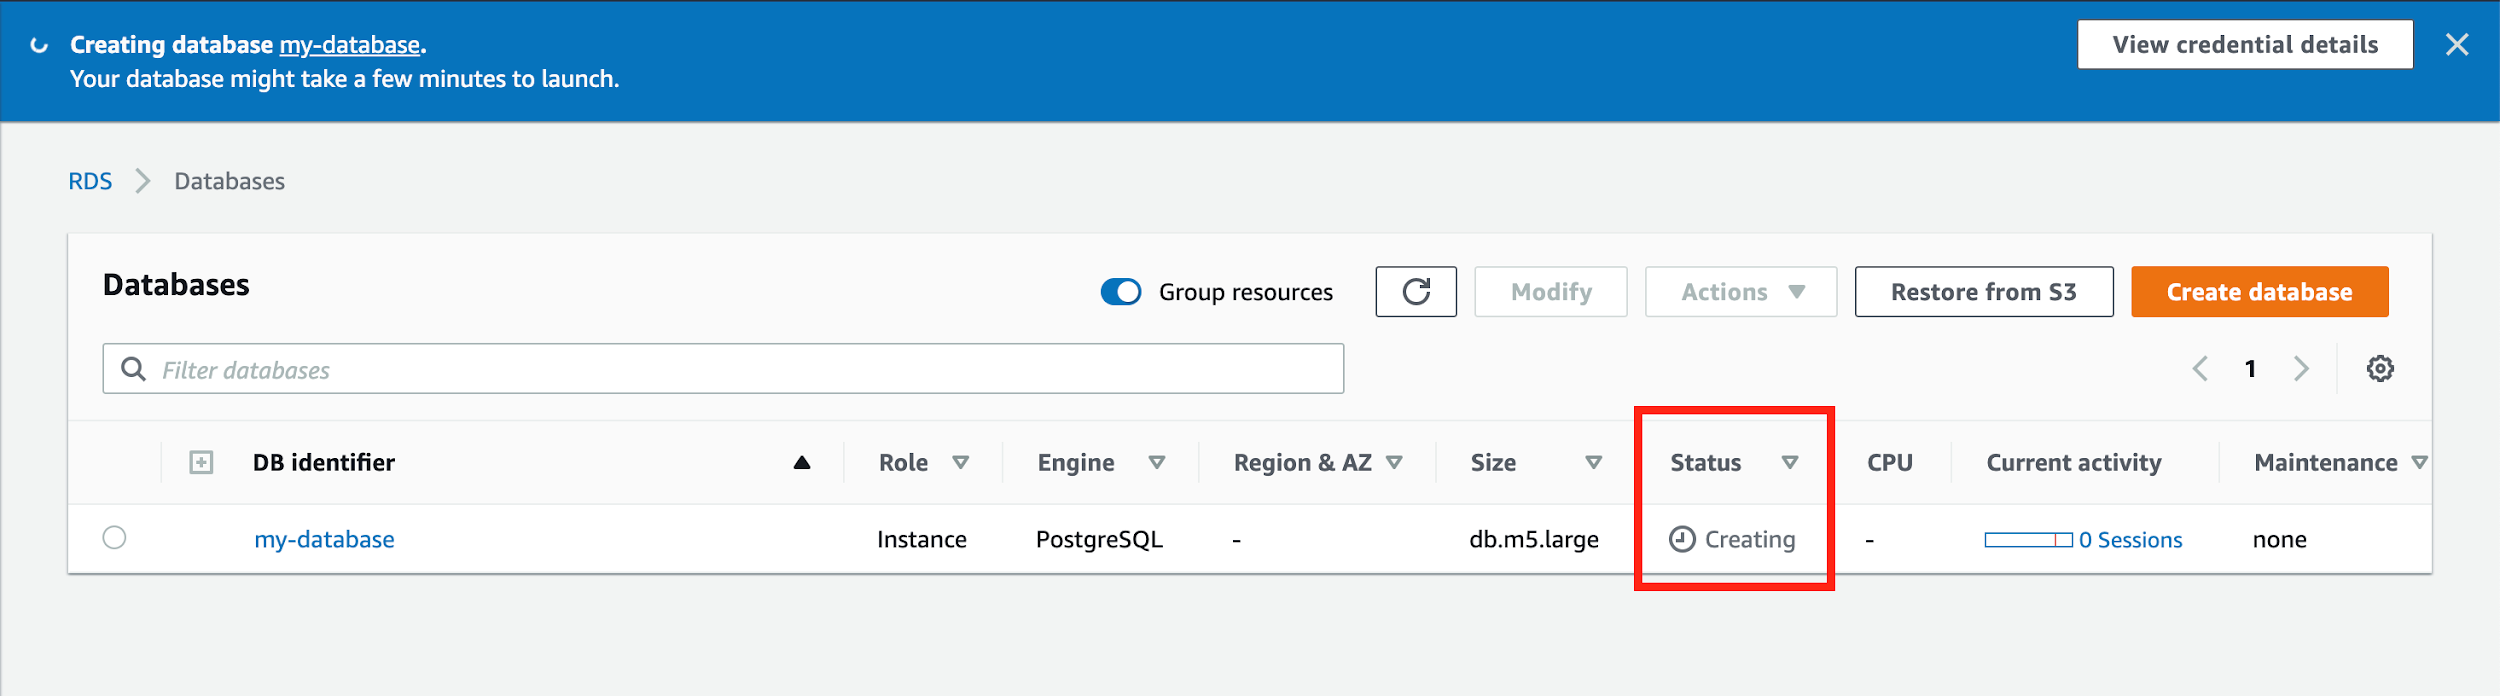2500x696 pixels.
Task: Click the Databases panel heading
Action: (176, 285)
